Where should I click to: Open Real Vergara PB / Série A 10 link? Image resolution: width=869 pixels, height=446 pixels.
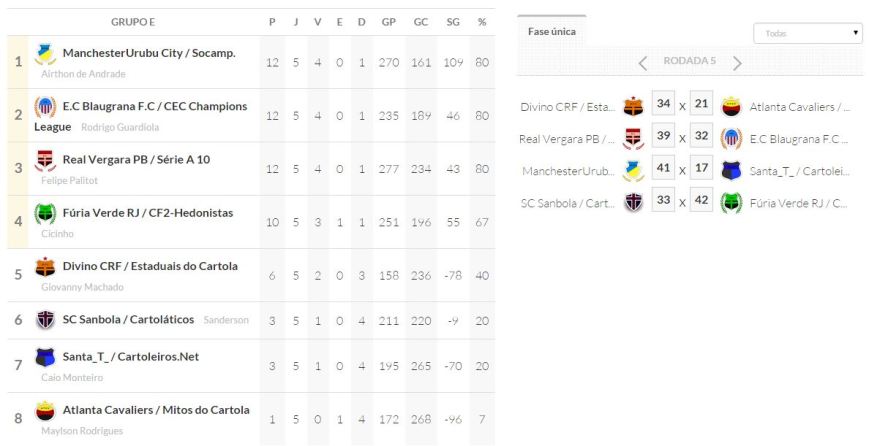pos(136,159)
